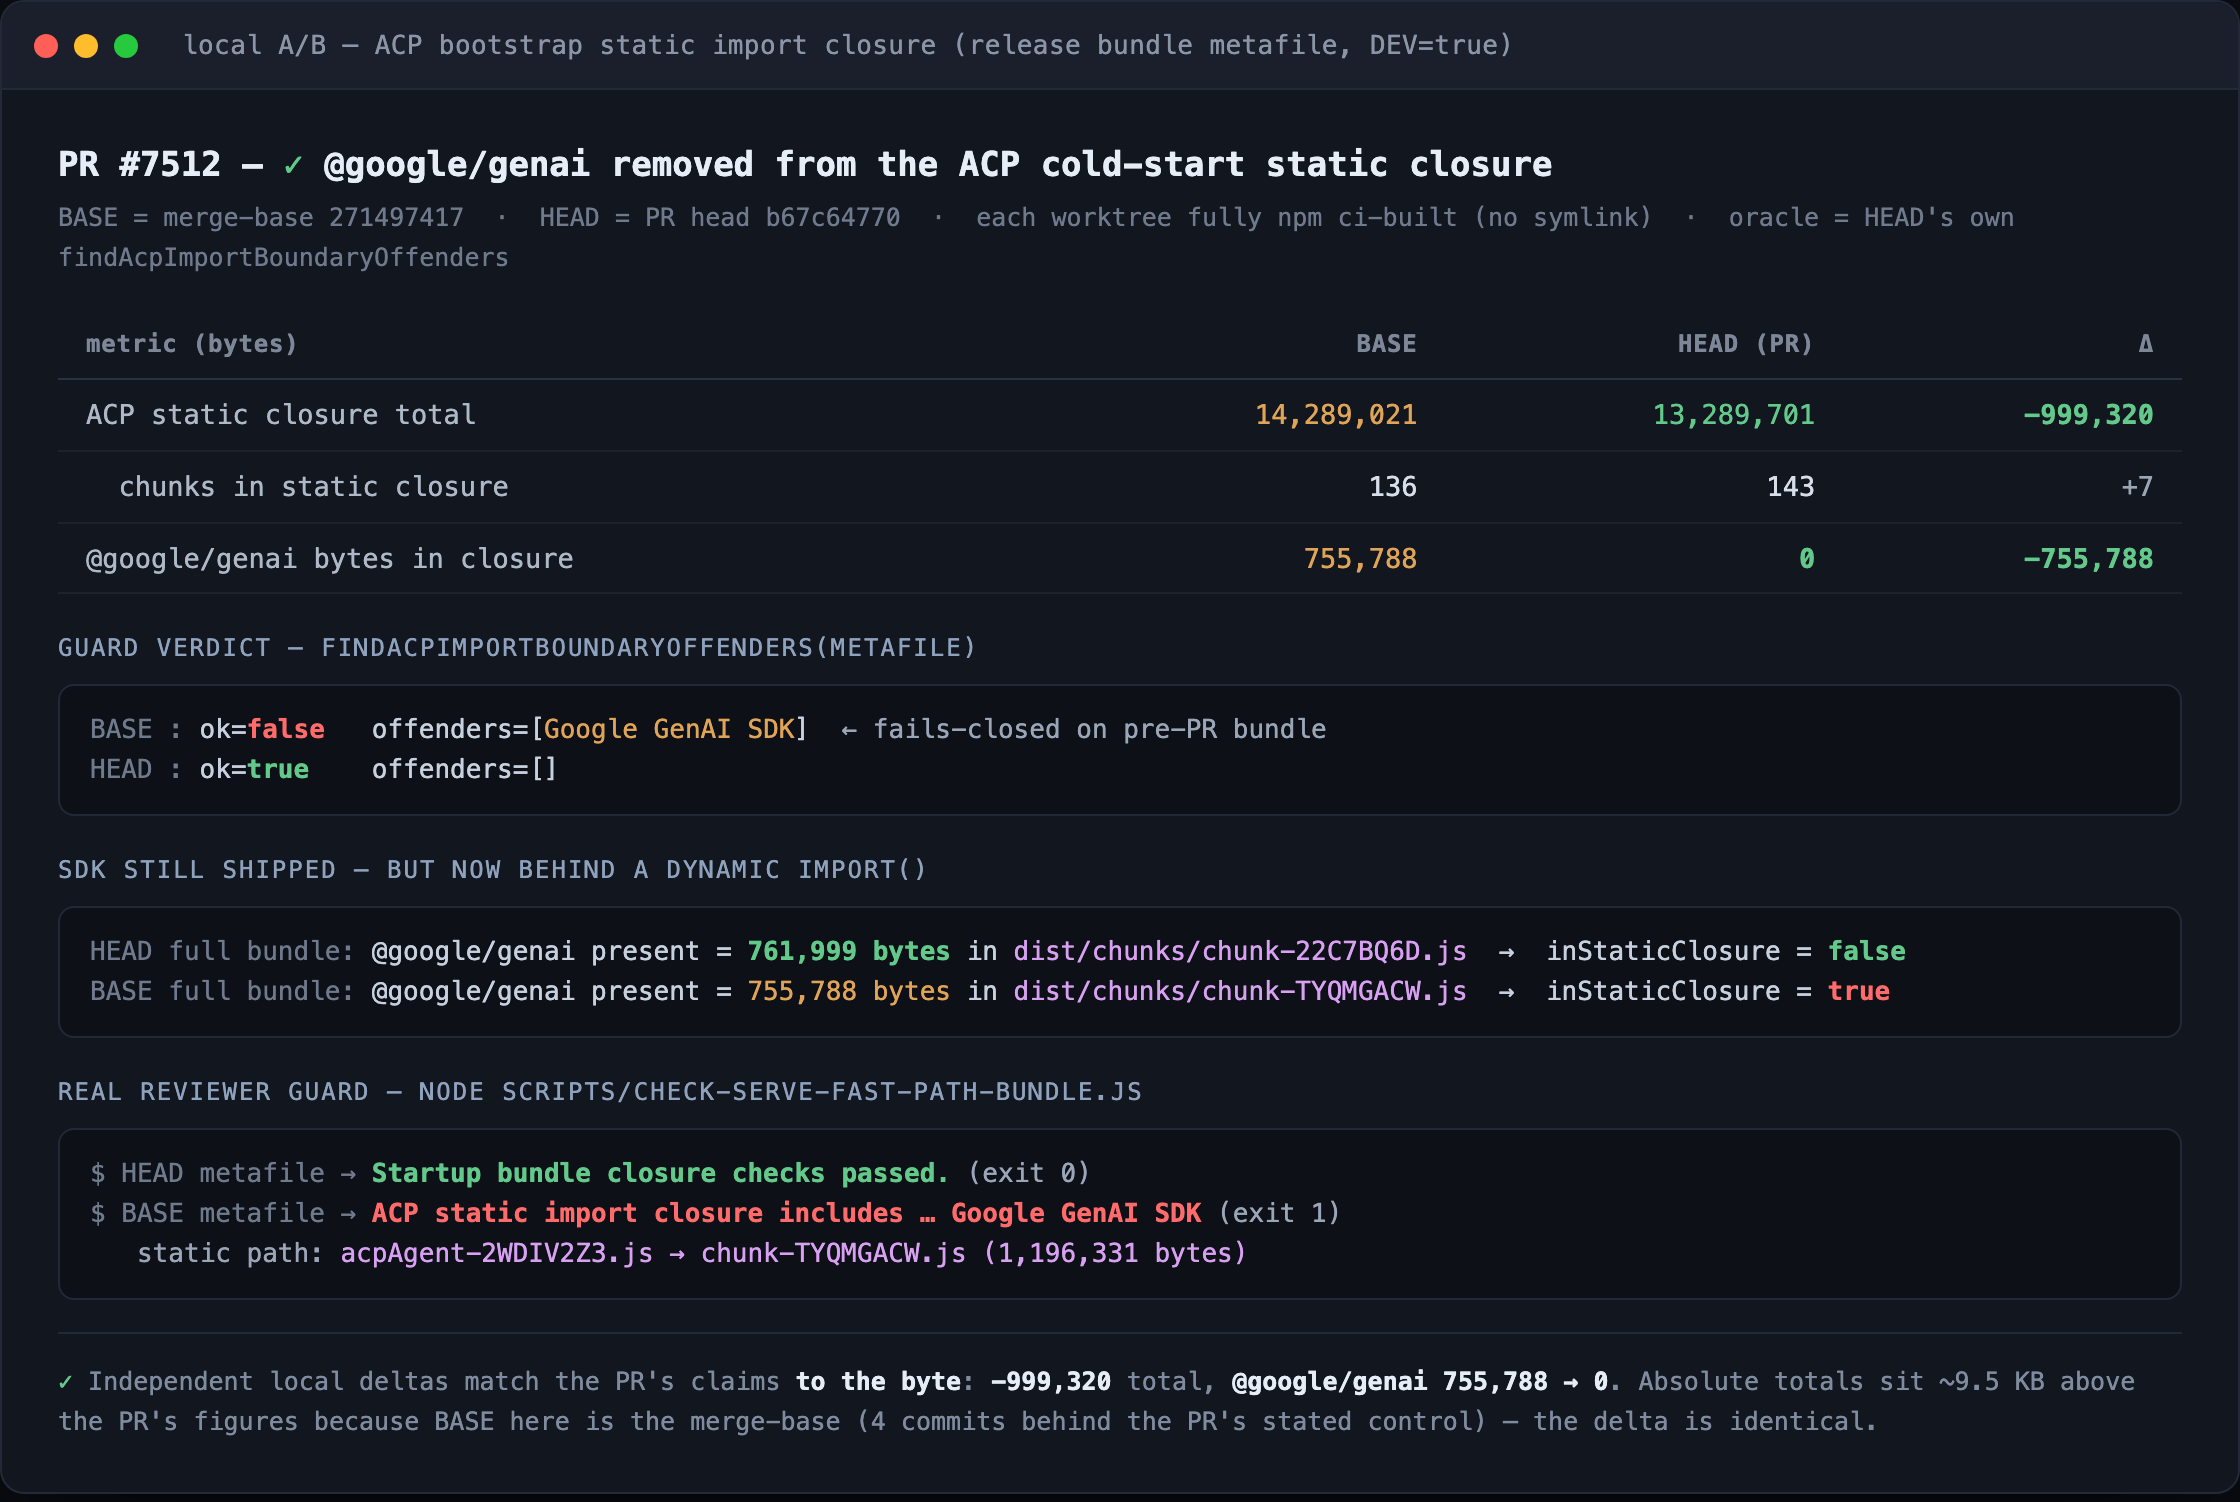This screenshot has height=1502, width=2240.
Task: Click the 'HEAD full bundle:' label
Action: click(x=222, y=952)
